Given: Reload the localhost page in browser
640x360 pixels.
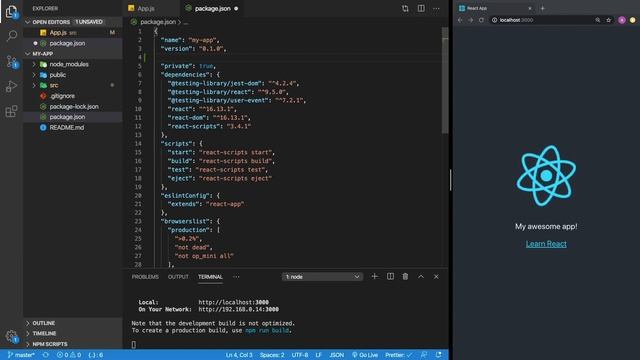Looking at the screenshot, I should coord(481,20).
